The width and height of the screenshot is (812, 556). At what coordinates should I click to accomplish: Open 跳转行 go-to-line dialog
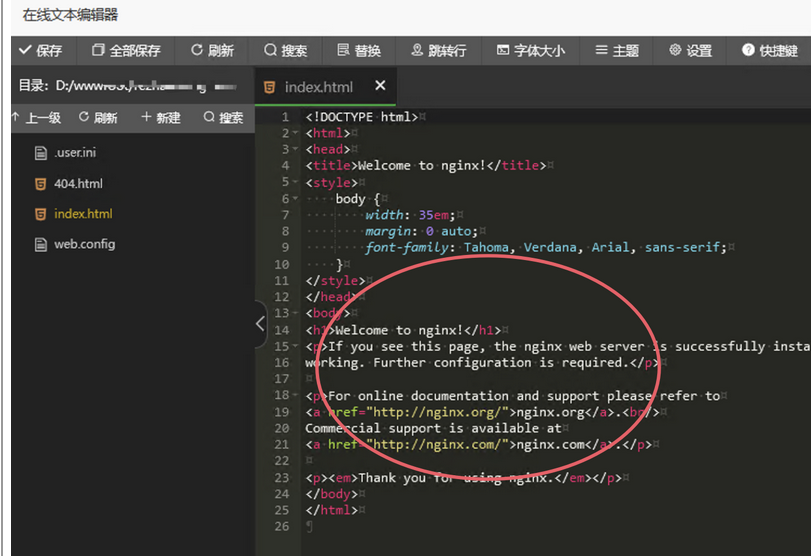[x=439, y=51]
